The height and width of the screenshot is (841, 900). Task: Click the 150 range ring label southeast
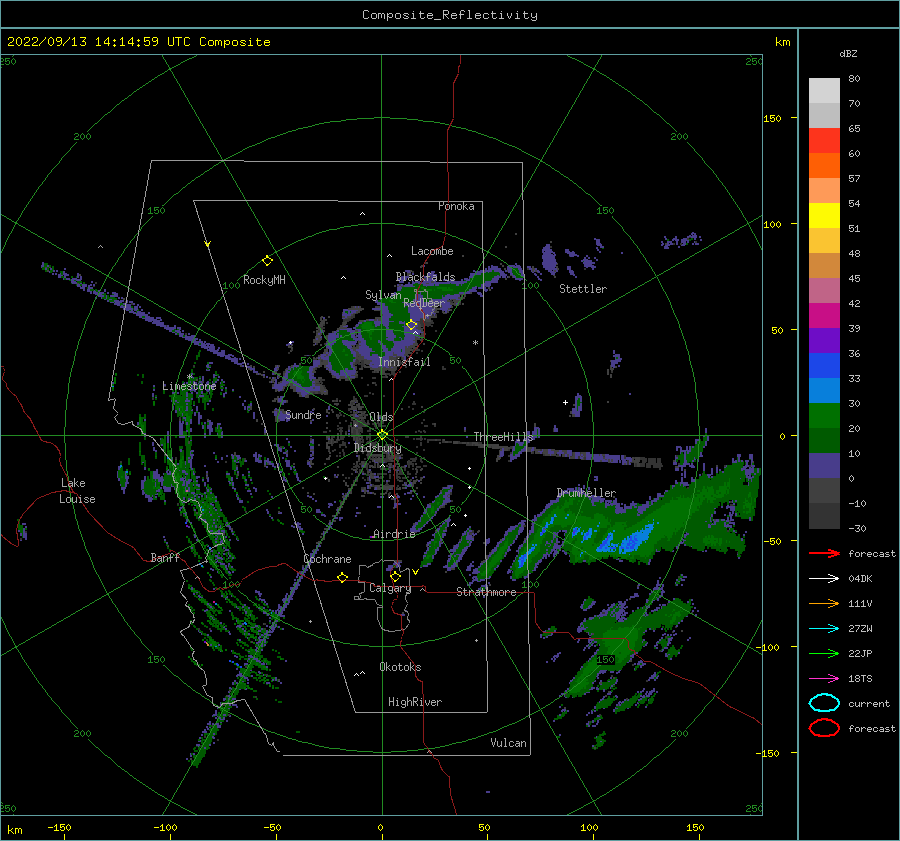point(605,660)
